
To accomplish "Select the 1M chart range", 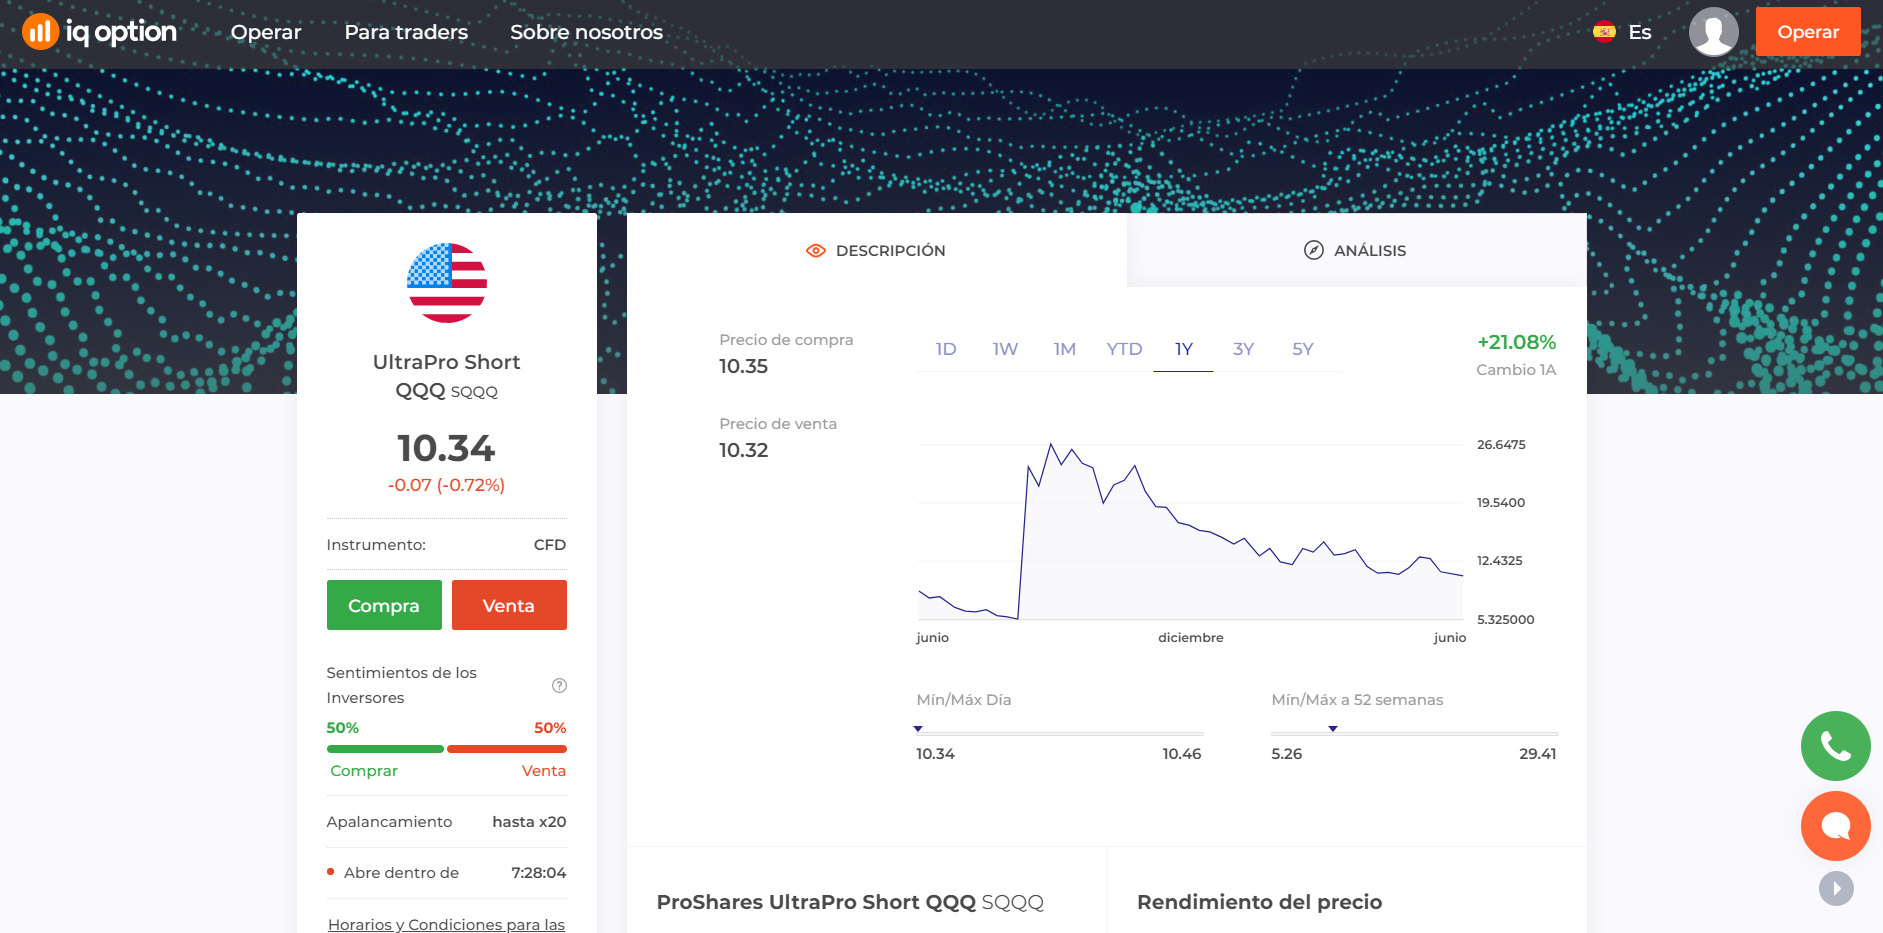I will [1064, 349].
